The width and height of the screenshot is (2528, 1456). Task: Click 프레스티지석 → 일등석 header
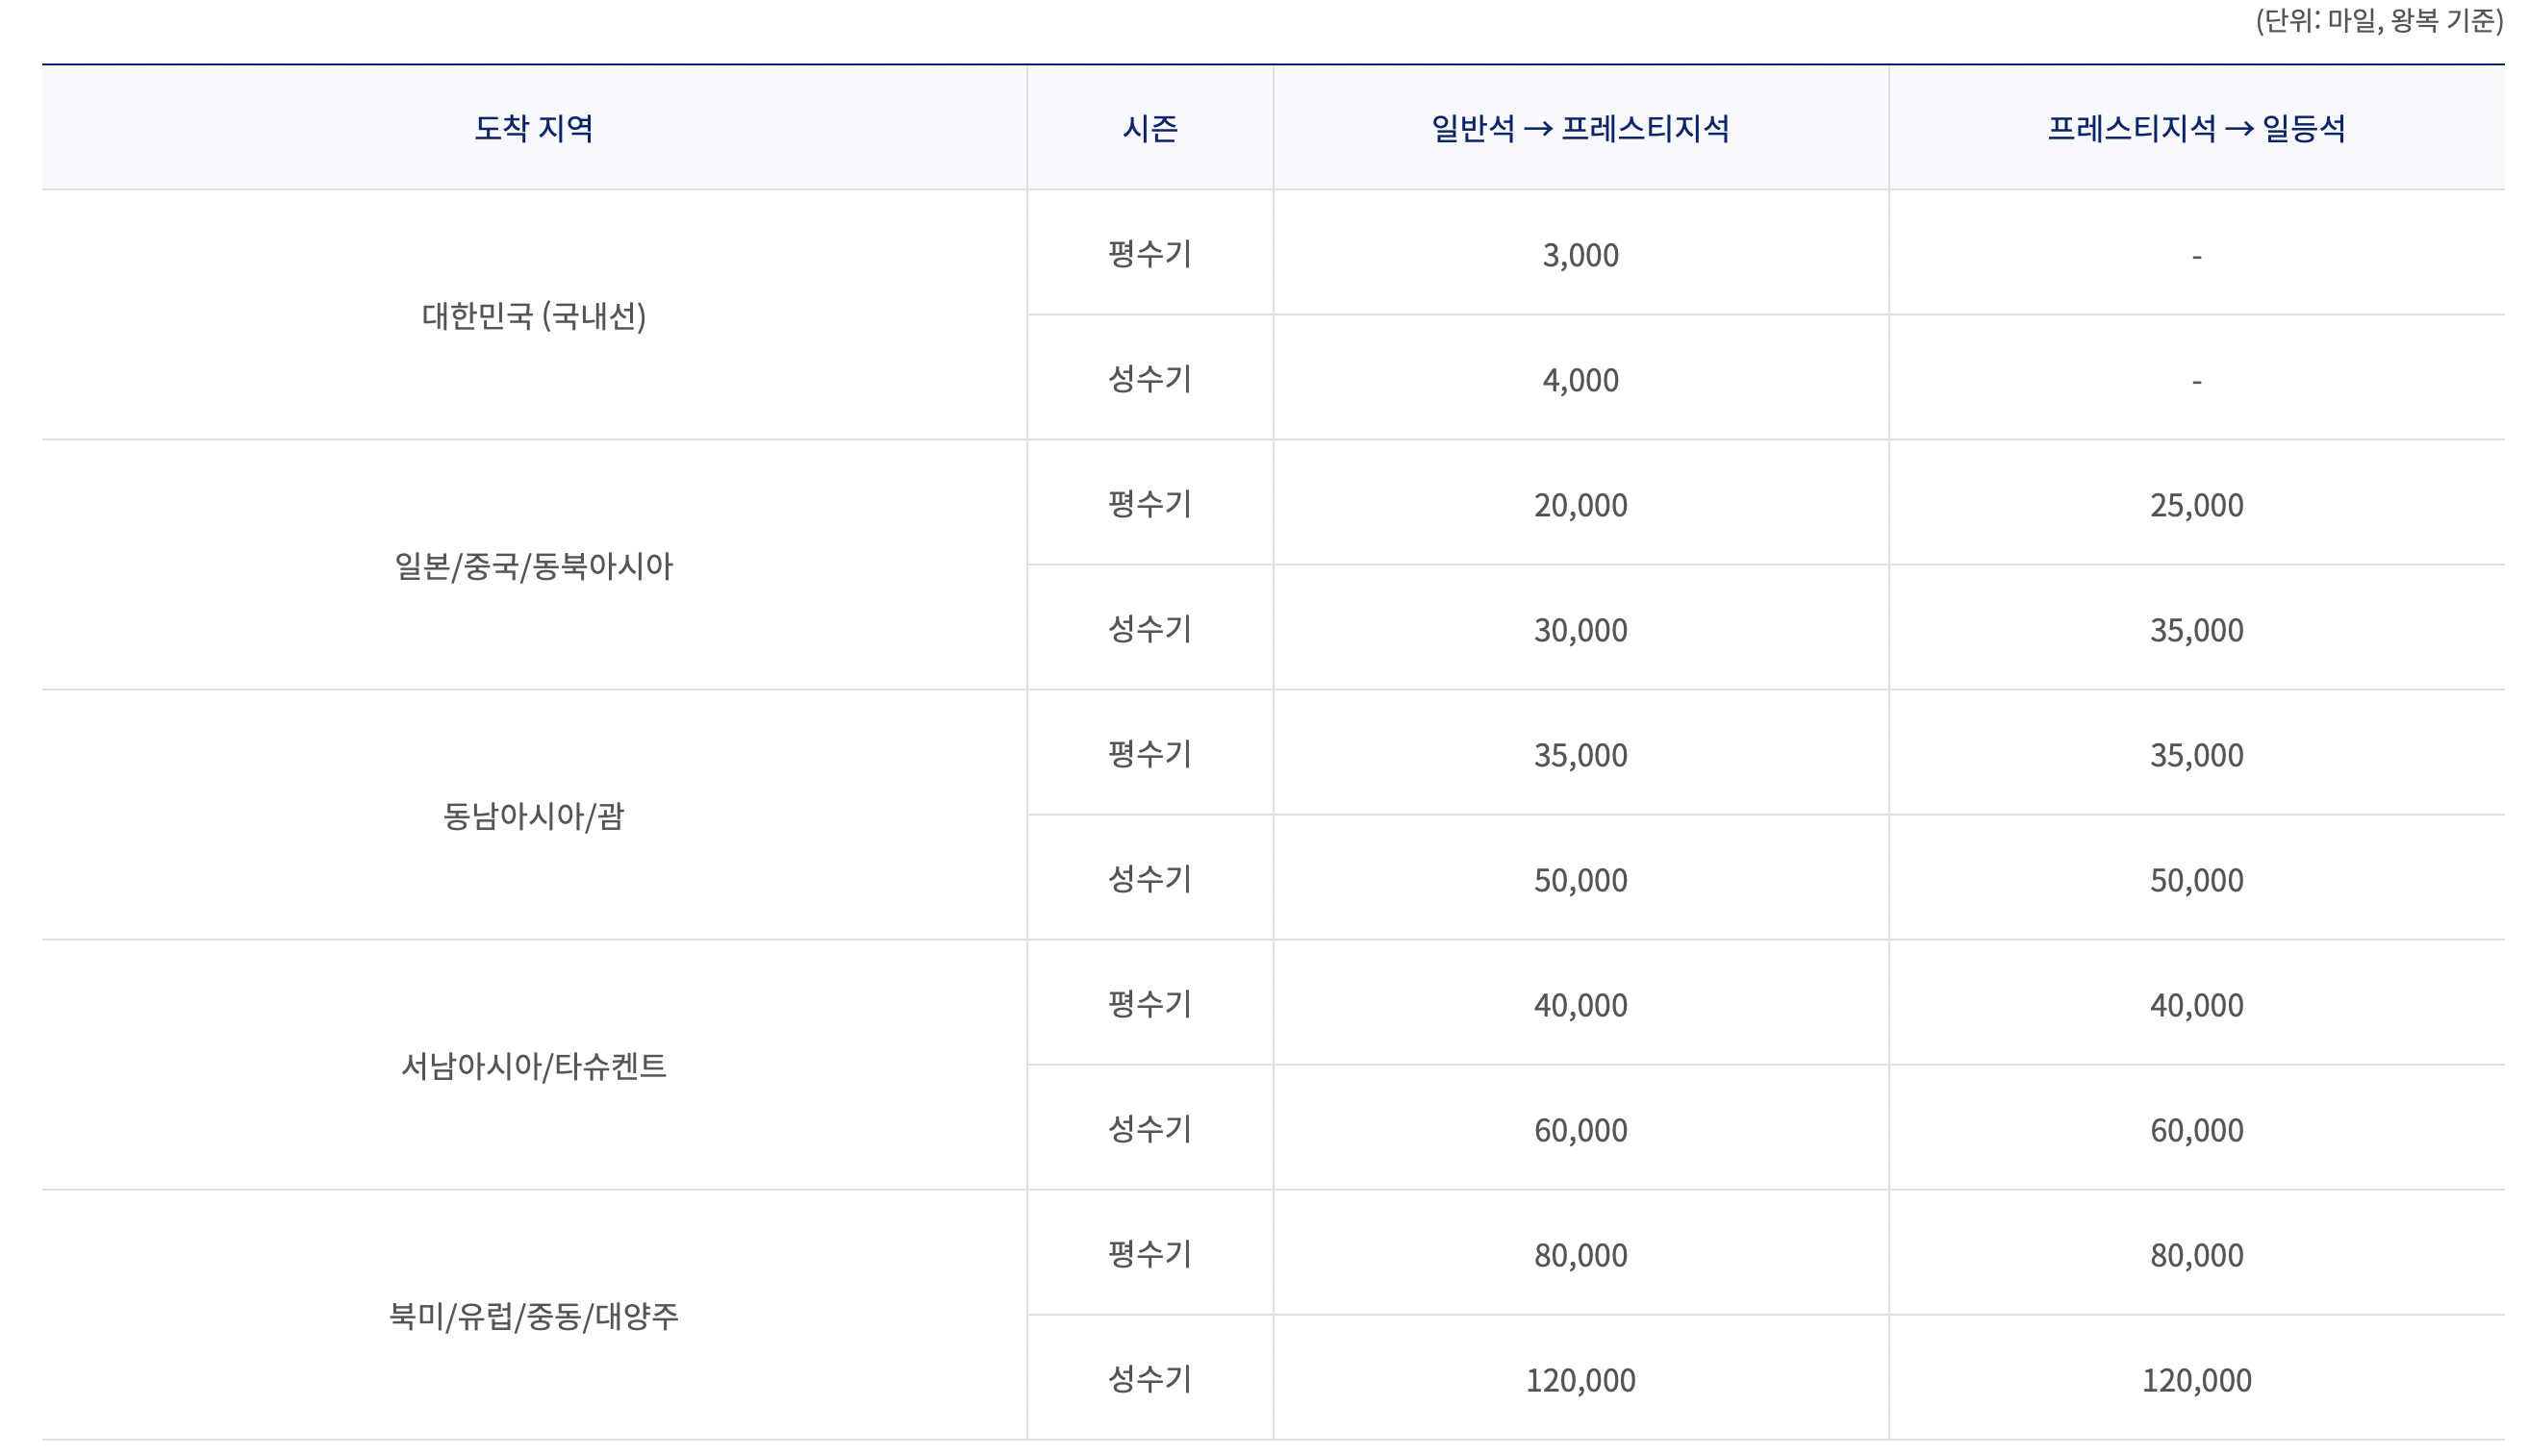[2195, 128]
